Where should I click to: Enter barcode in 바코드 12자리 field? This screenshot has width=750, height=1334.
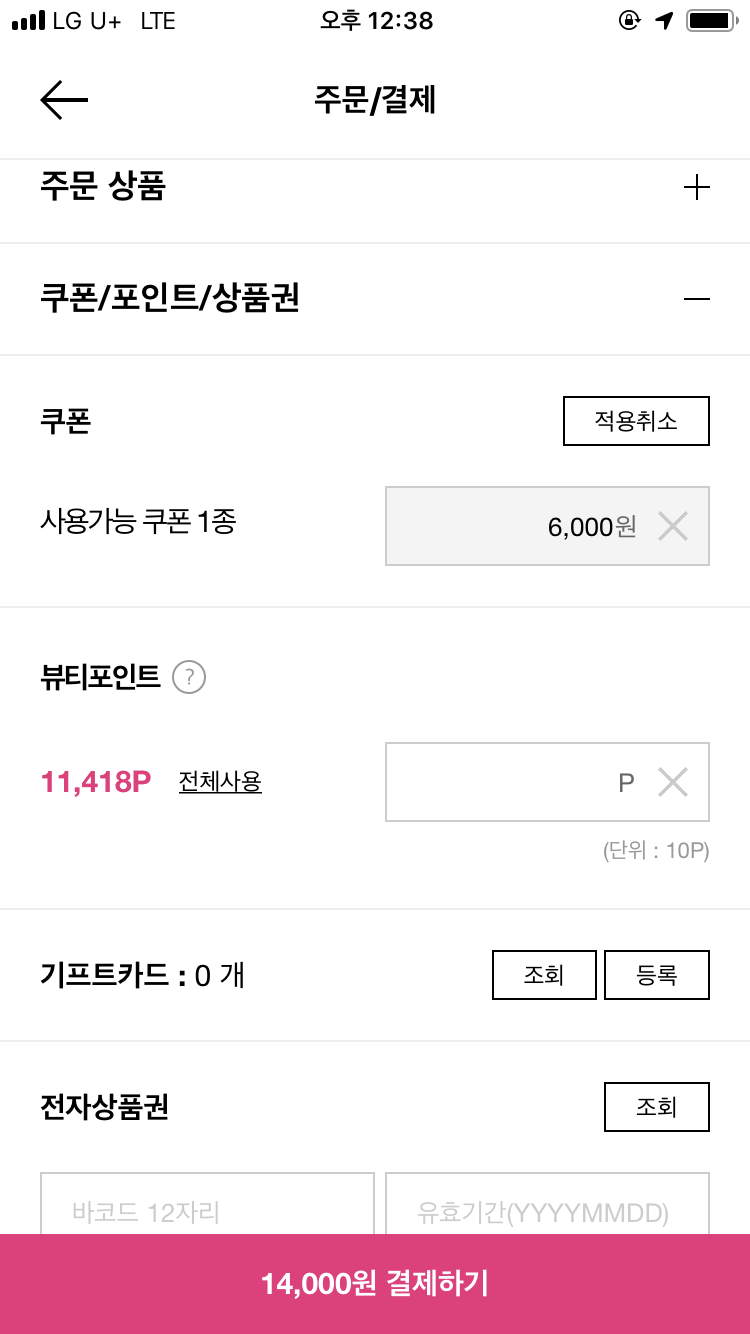(207, 1204)
